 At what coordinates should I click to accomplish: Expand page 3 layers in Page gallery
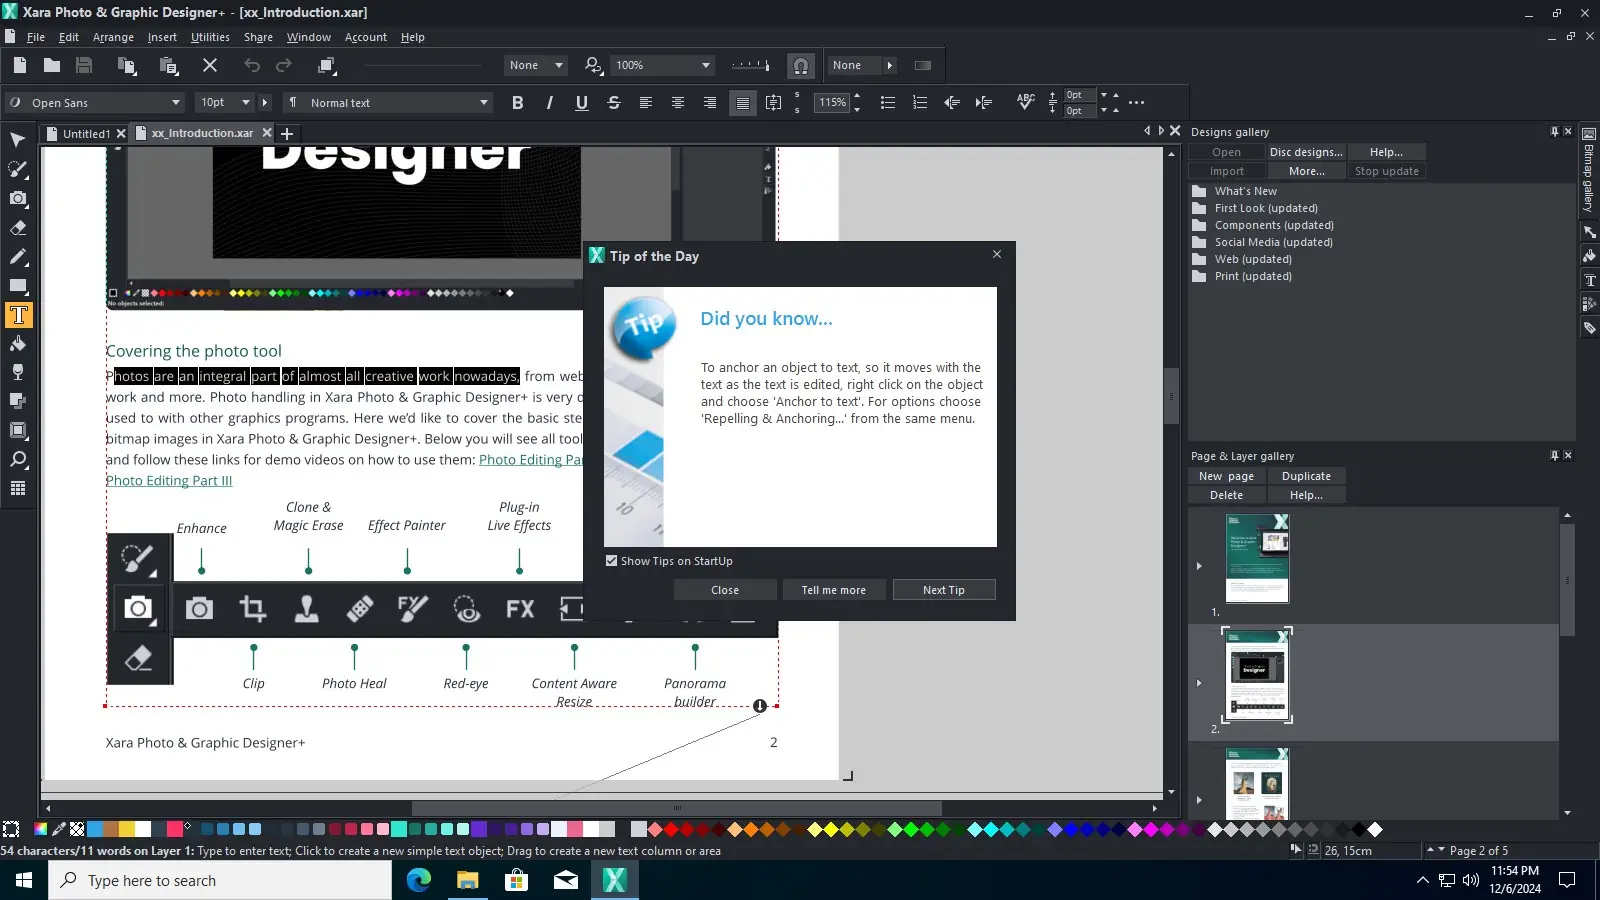tap(1199, 800)
